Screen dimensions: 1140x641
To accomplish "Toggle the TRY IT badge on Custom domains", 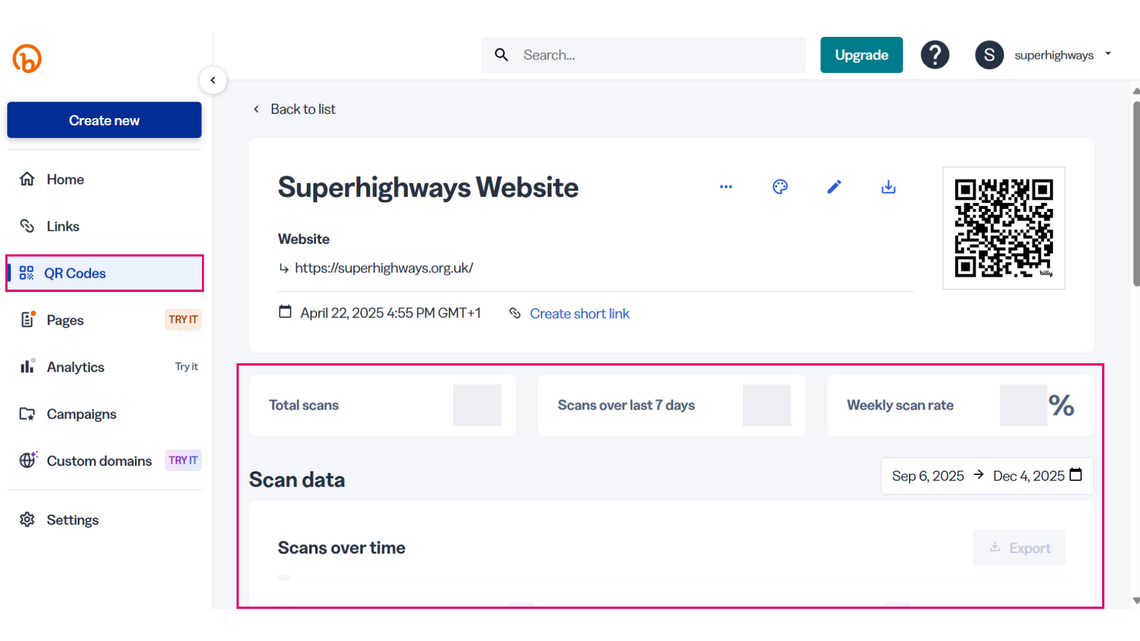I will [x=182, y=460].
